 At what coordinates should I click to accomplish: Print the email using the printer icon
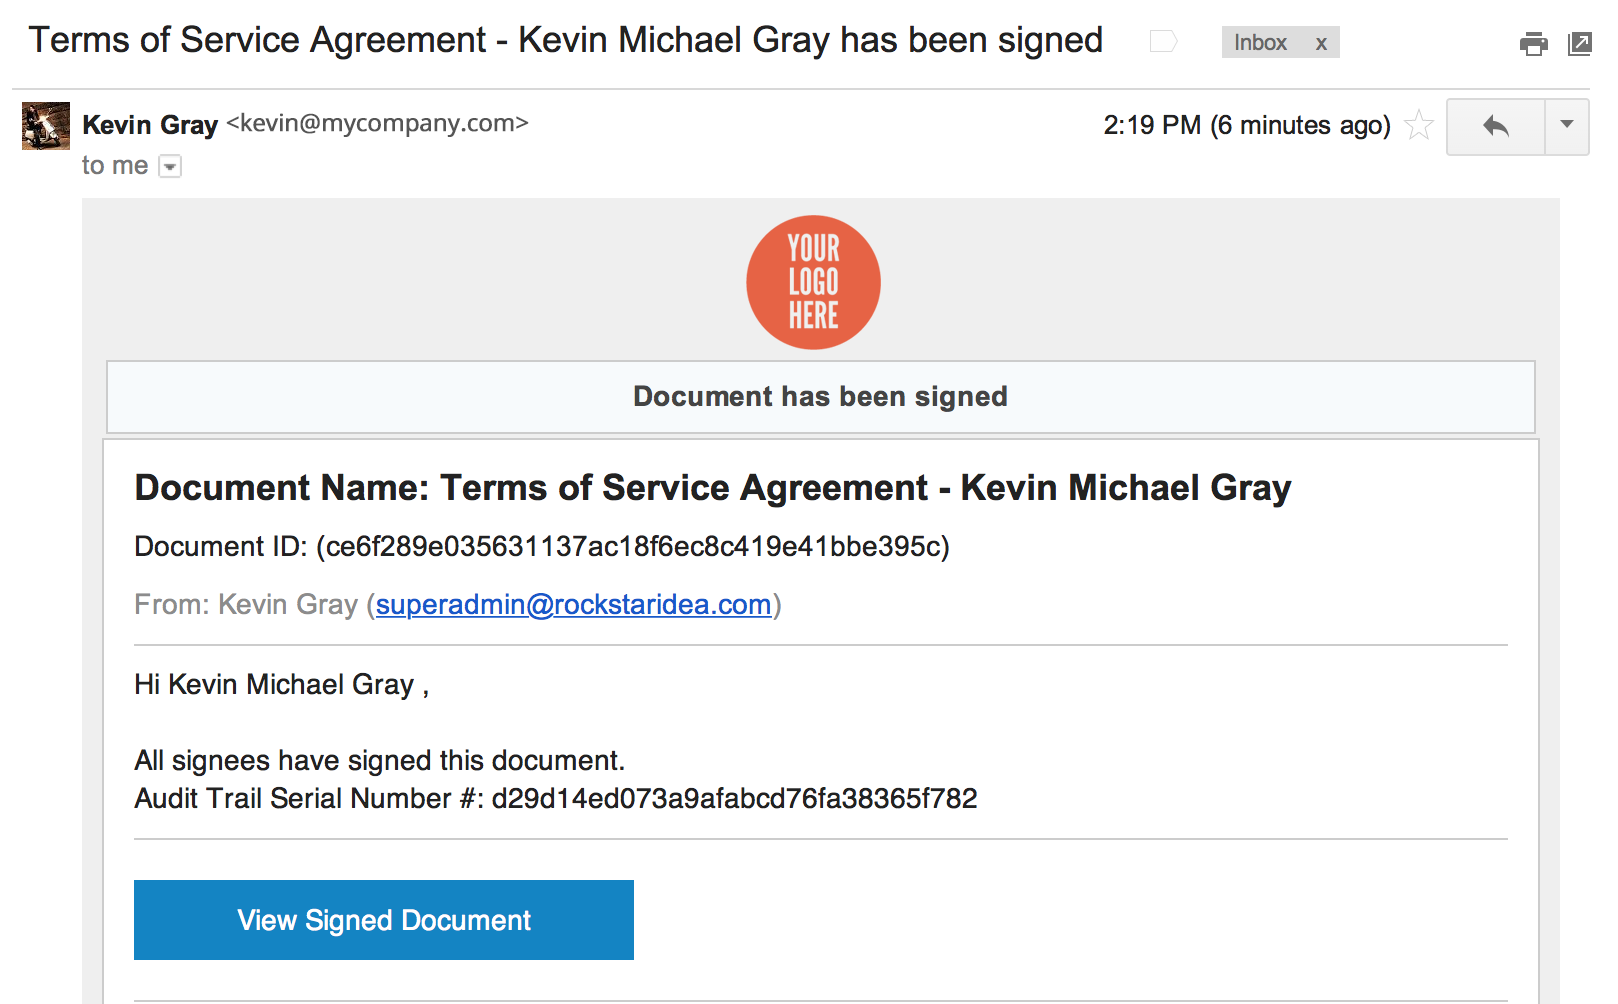[x=1533, y=44]
